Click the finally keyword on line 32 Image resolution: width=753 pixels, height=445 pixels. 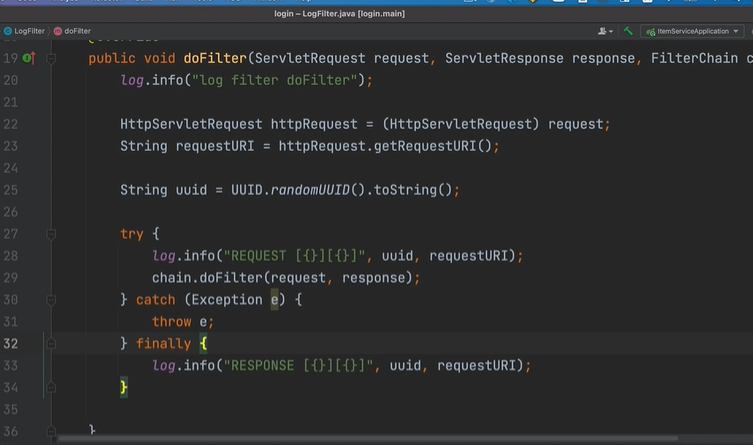point(163,344)
